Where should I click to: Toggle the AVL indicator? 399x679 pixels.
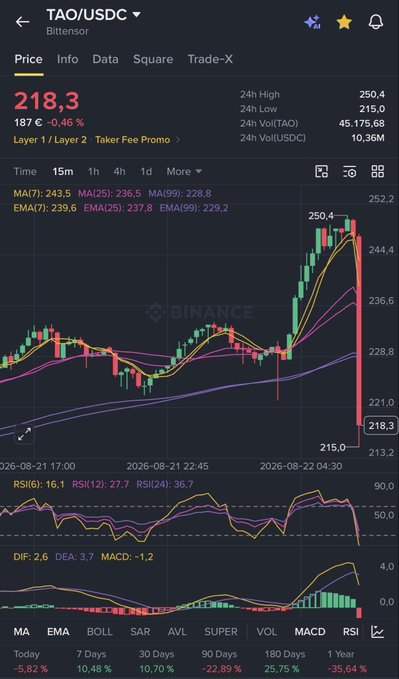[177, 632]
